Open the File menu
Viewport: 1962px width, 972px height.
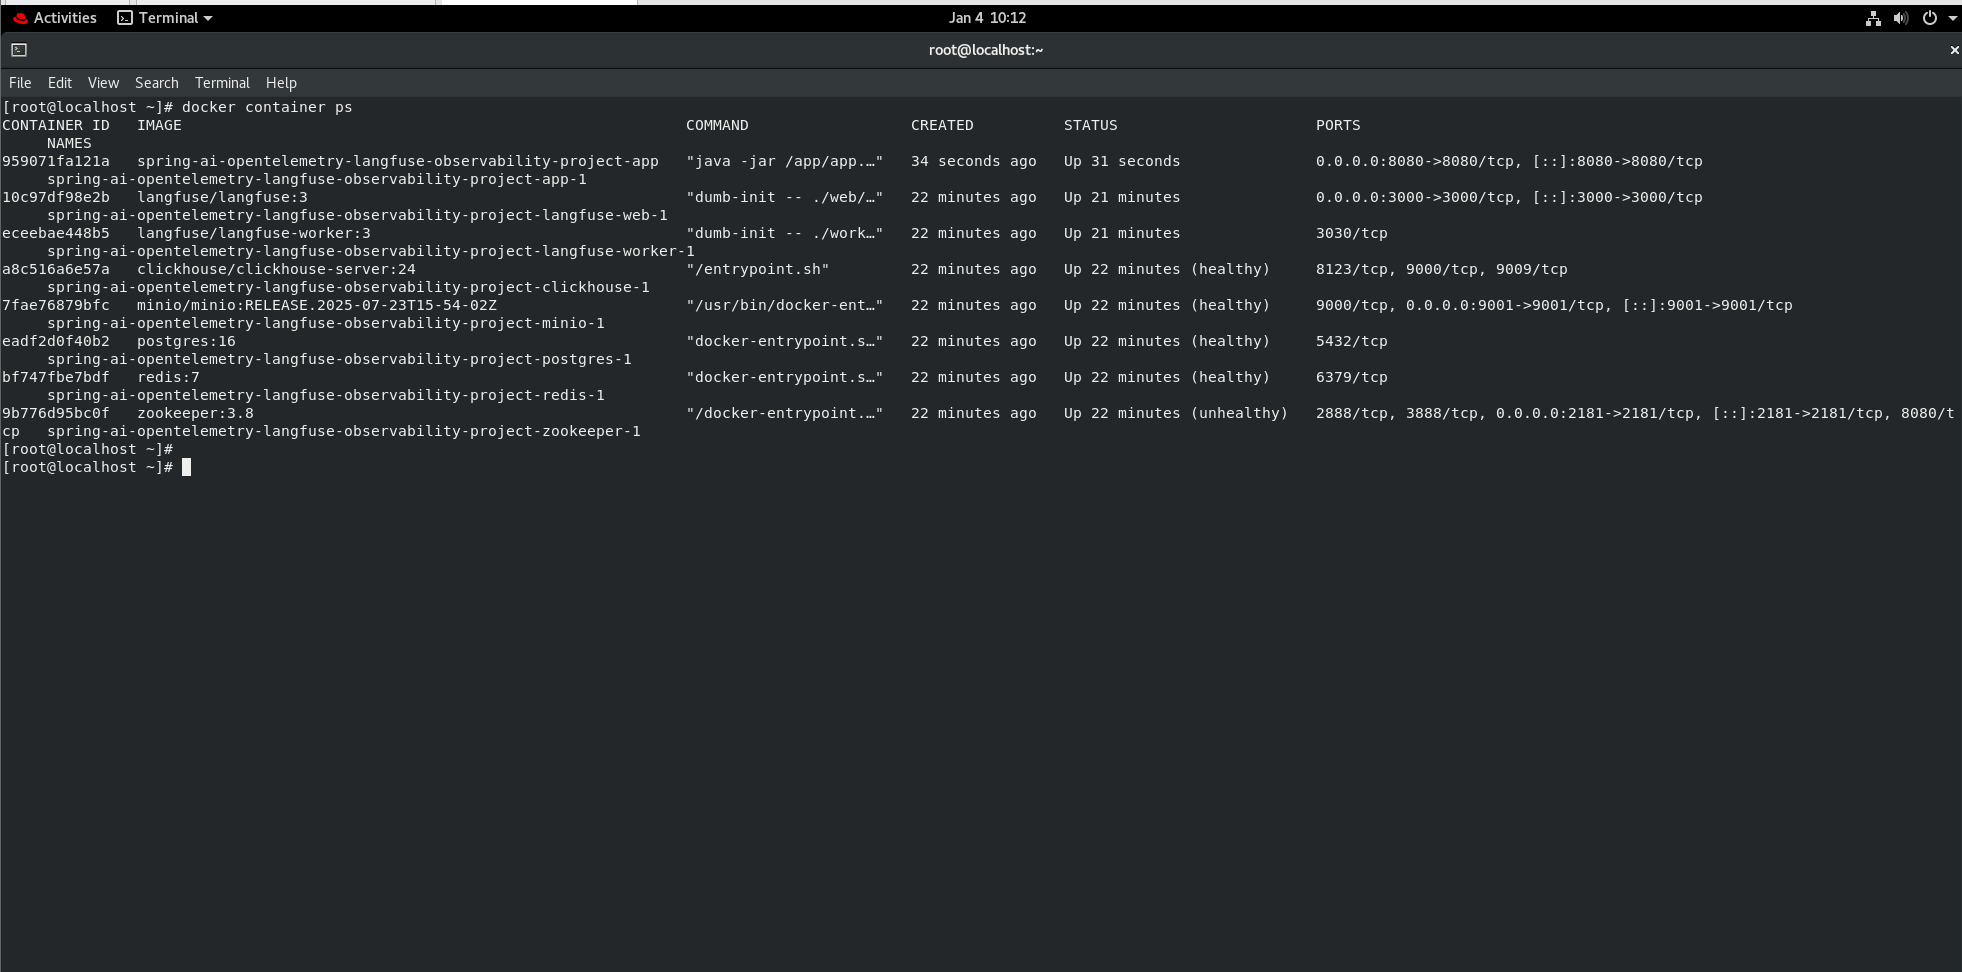(x=19, y=82)
